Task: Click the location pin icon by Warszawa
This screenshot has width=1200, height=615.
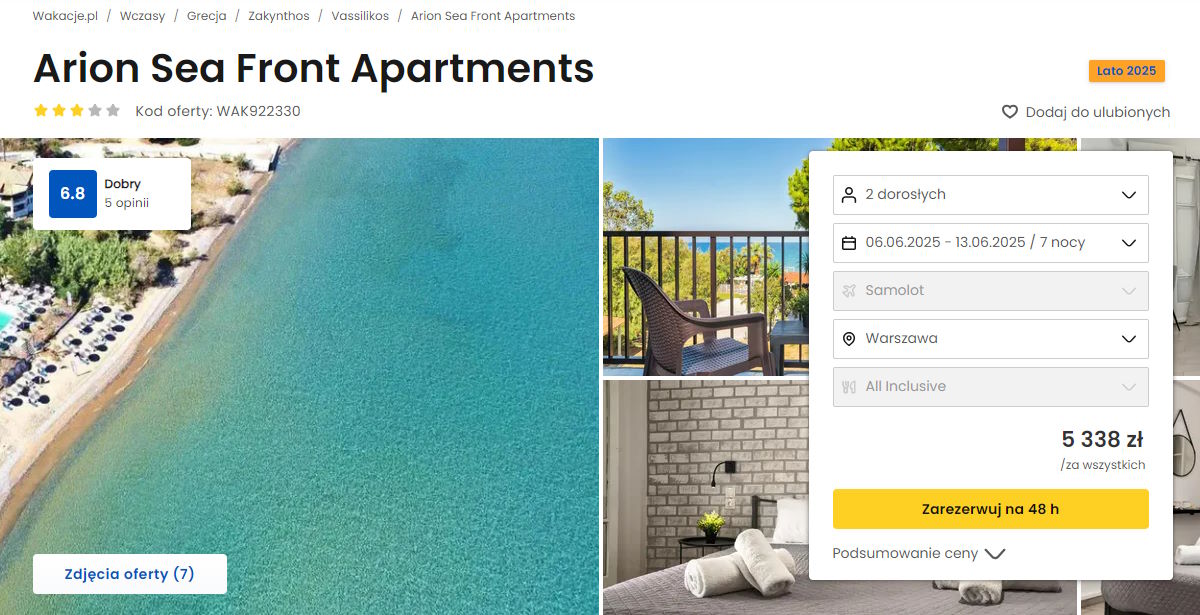Action: [x=849, y=339]
